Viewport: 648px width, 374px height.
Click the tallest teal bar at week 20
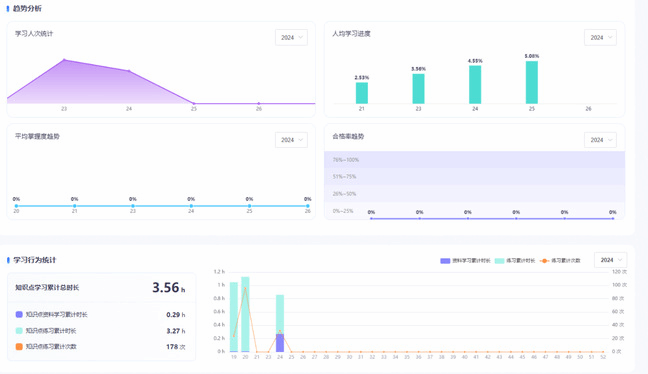[x=245, y=314]
